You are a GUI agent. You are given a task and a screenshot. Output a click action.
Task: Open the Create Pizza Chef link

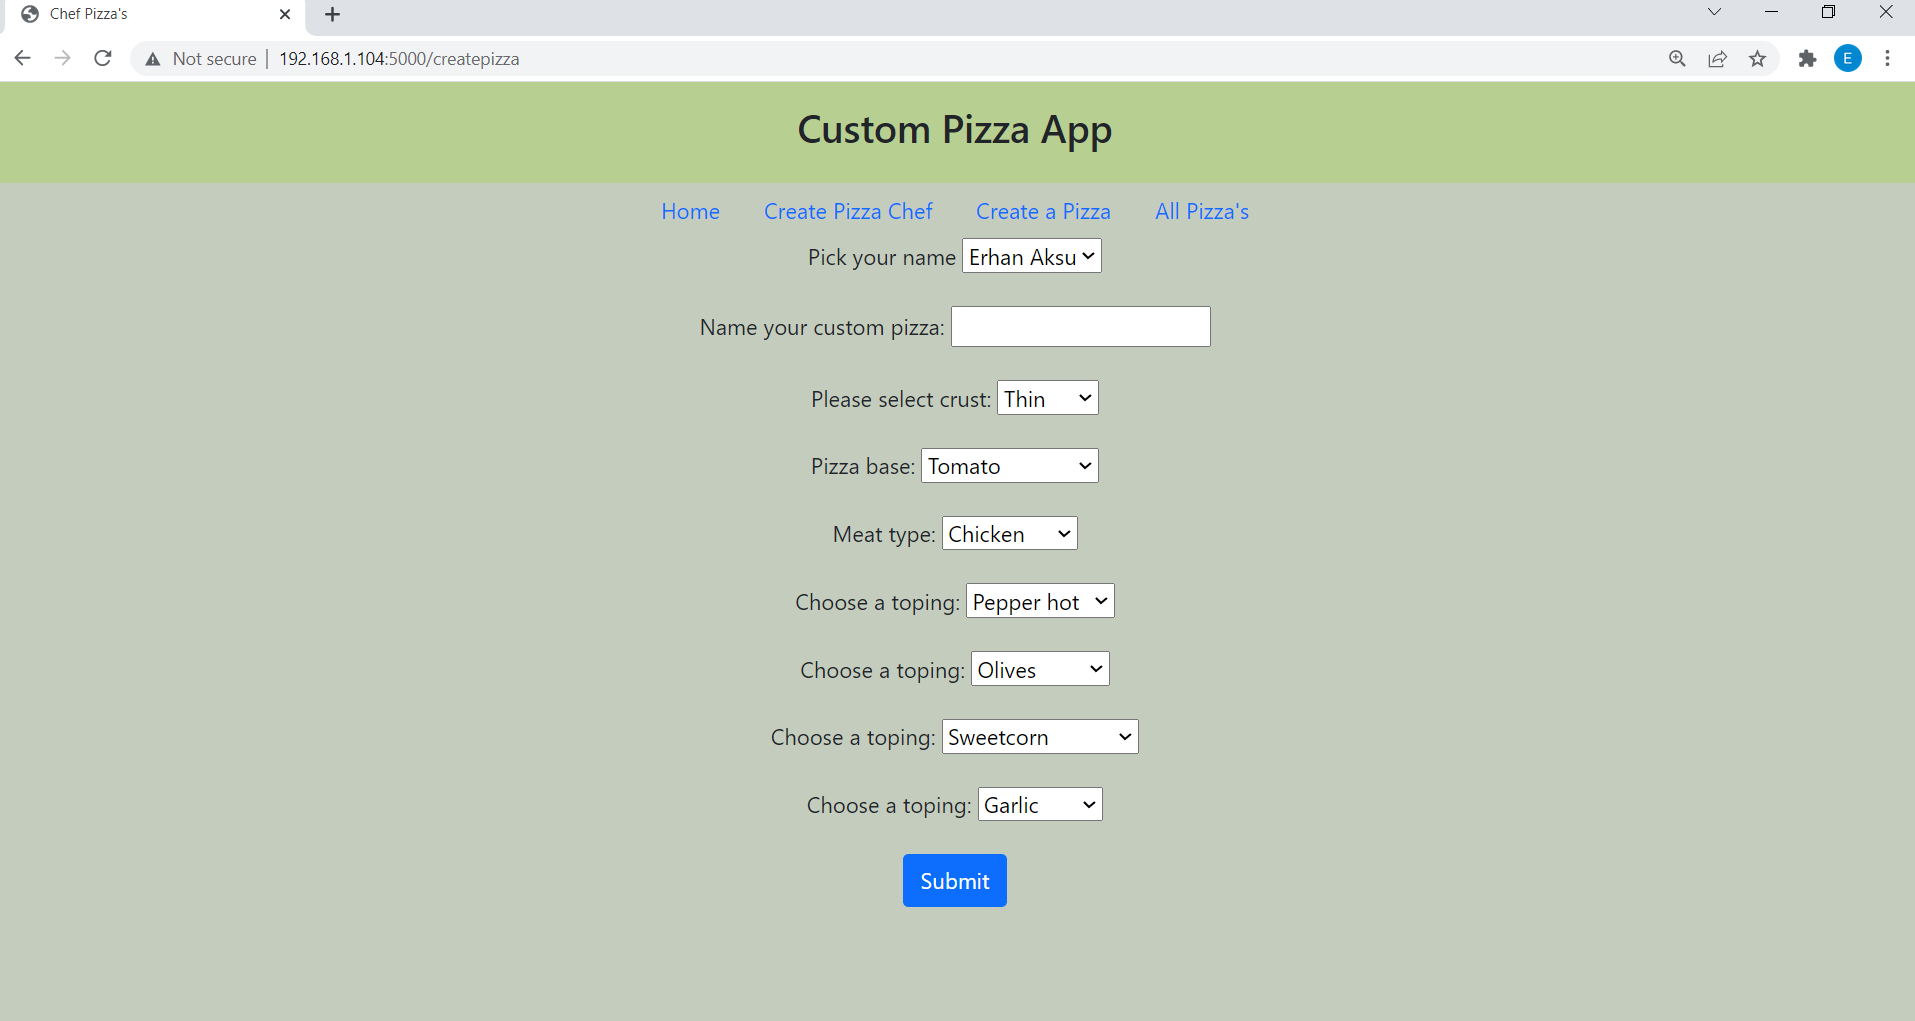848,211
